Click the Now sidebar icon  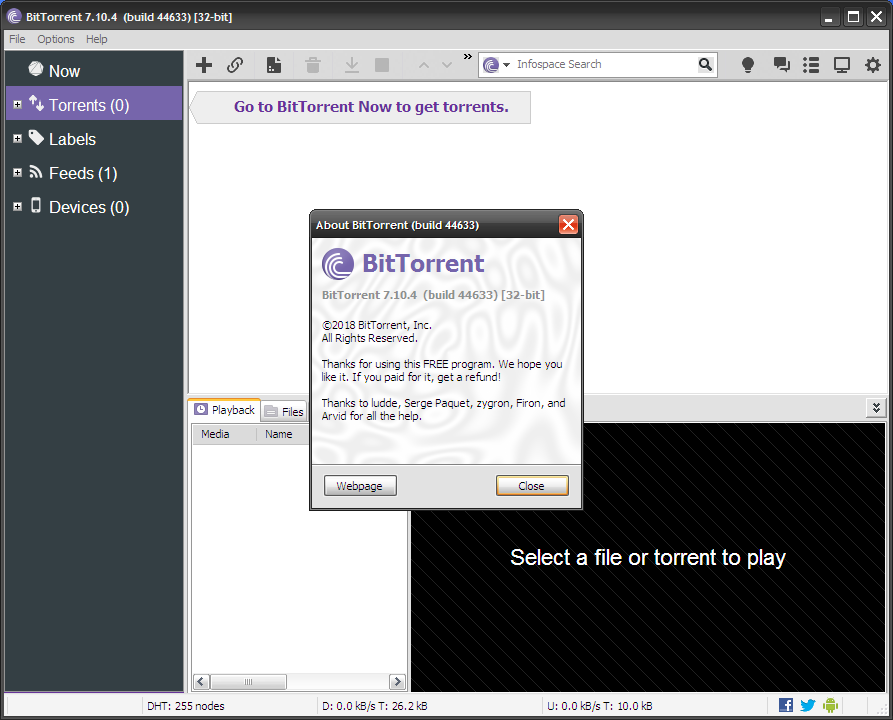pos(36,69)
